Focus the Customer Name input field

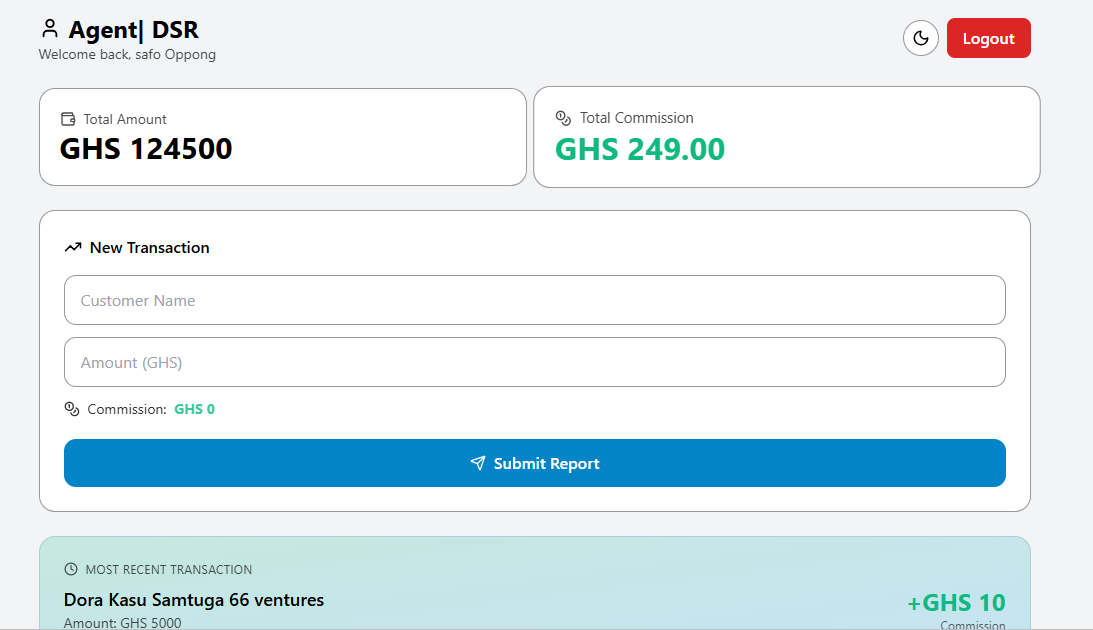[534, 300]
